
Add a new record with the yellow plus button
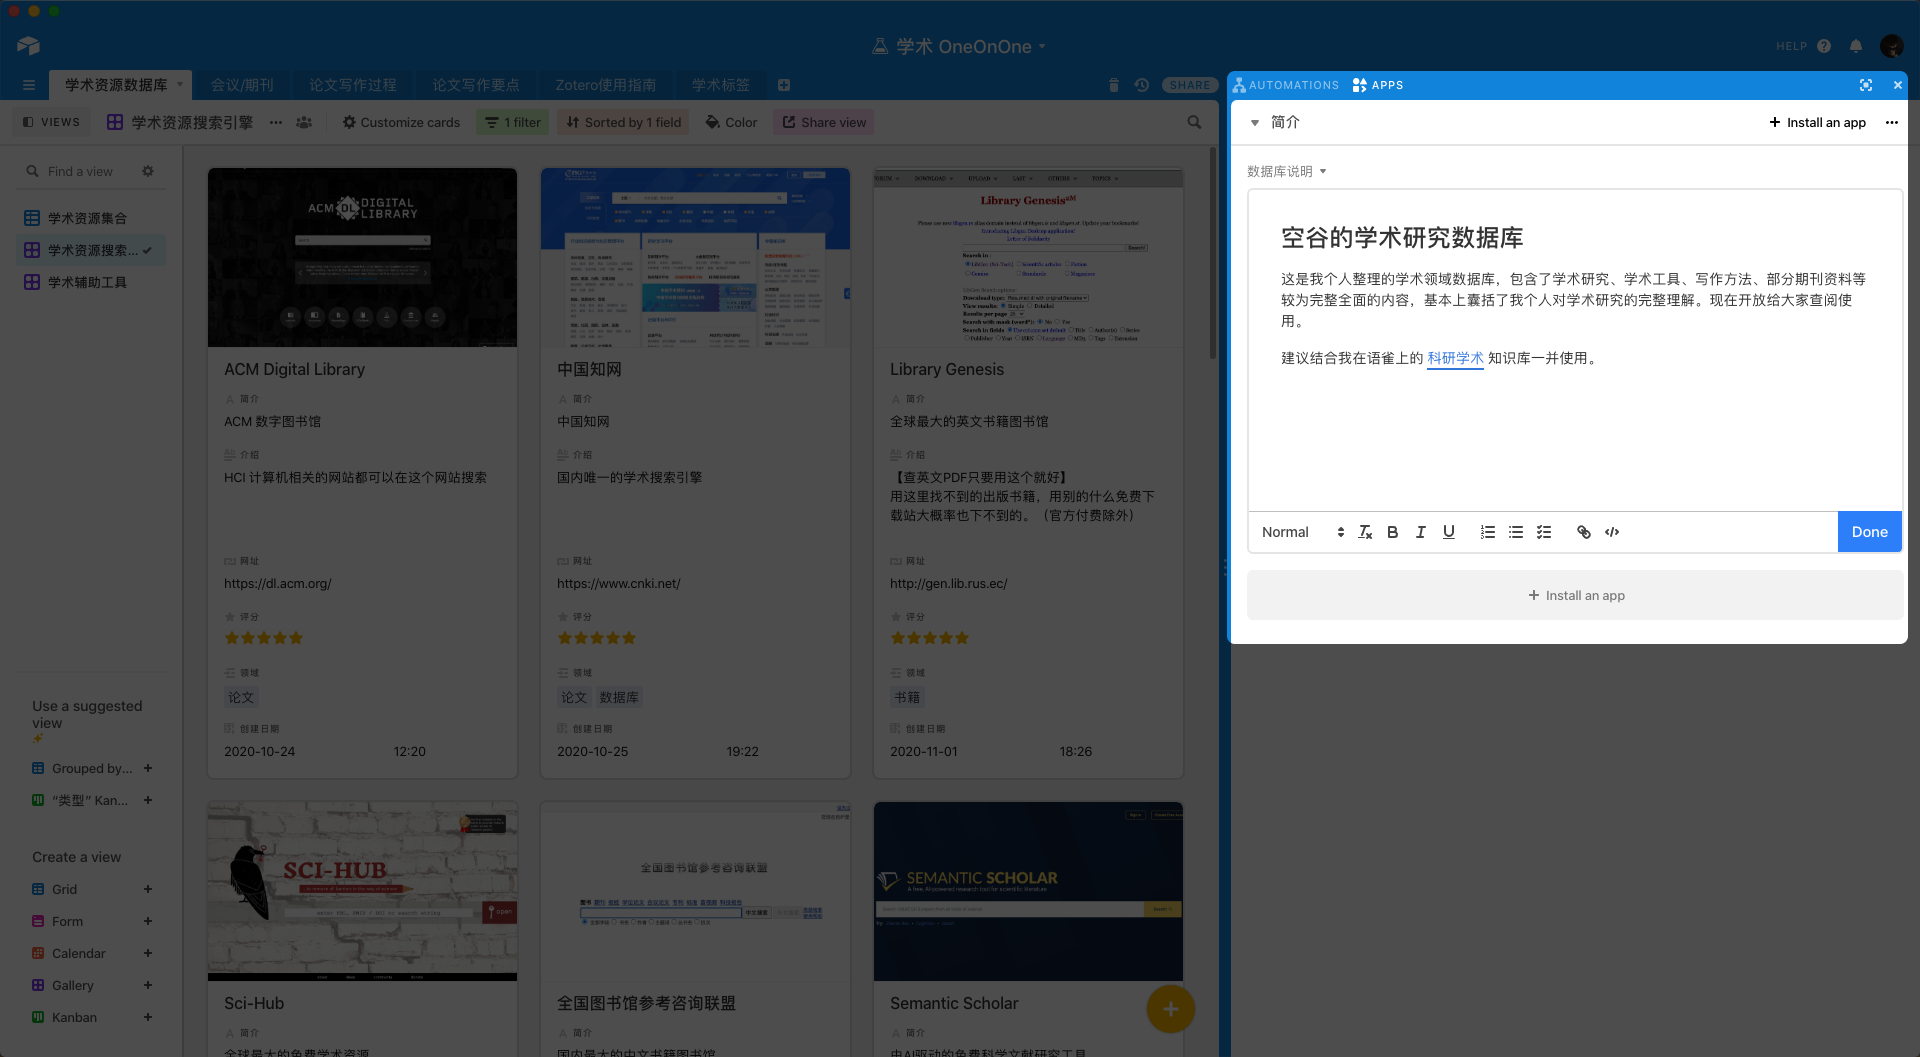point(1171,1009)
